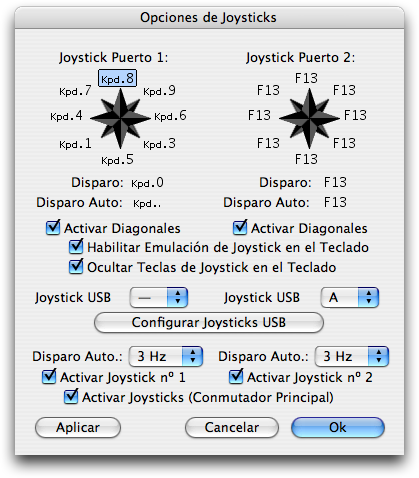
Task: Open the right Joystick USB dropdown showing A
Action: tap(350, 297)
